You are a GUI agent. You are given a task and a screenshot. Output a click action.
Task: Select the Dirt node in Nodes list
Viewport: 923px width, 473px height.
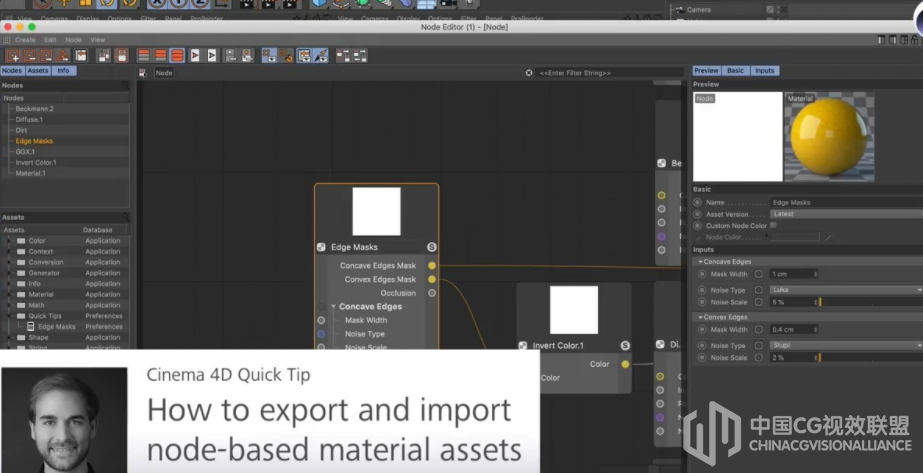tap(21, 131)
